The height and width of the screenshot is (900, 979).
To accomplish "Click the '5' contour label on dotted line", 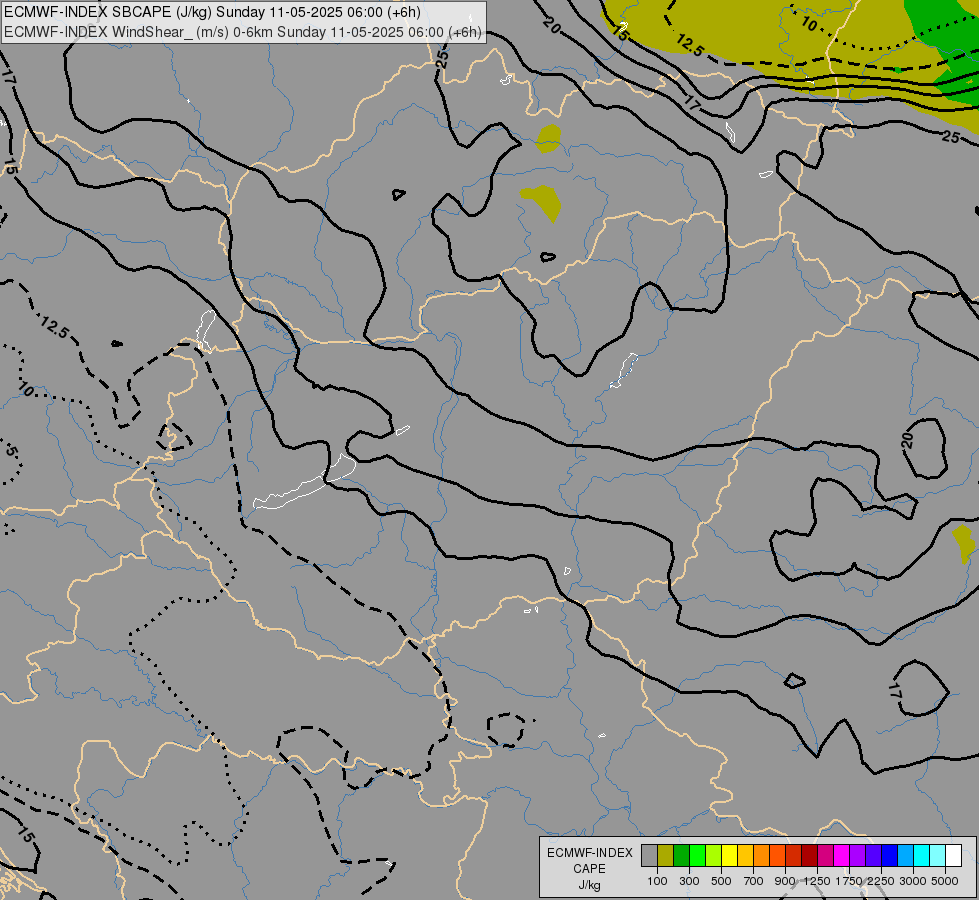I will pyautogui.click(x=11, y=451).
